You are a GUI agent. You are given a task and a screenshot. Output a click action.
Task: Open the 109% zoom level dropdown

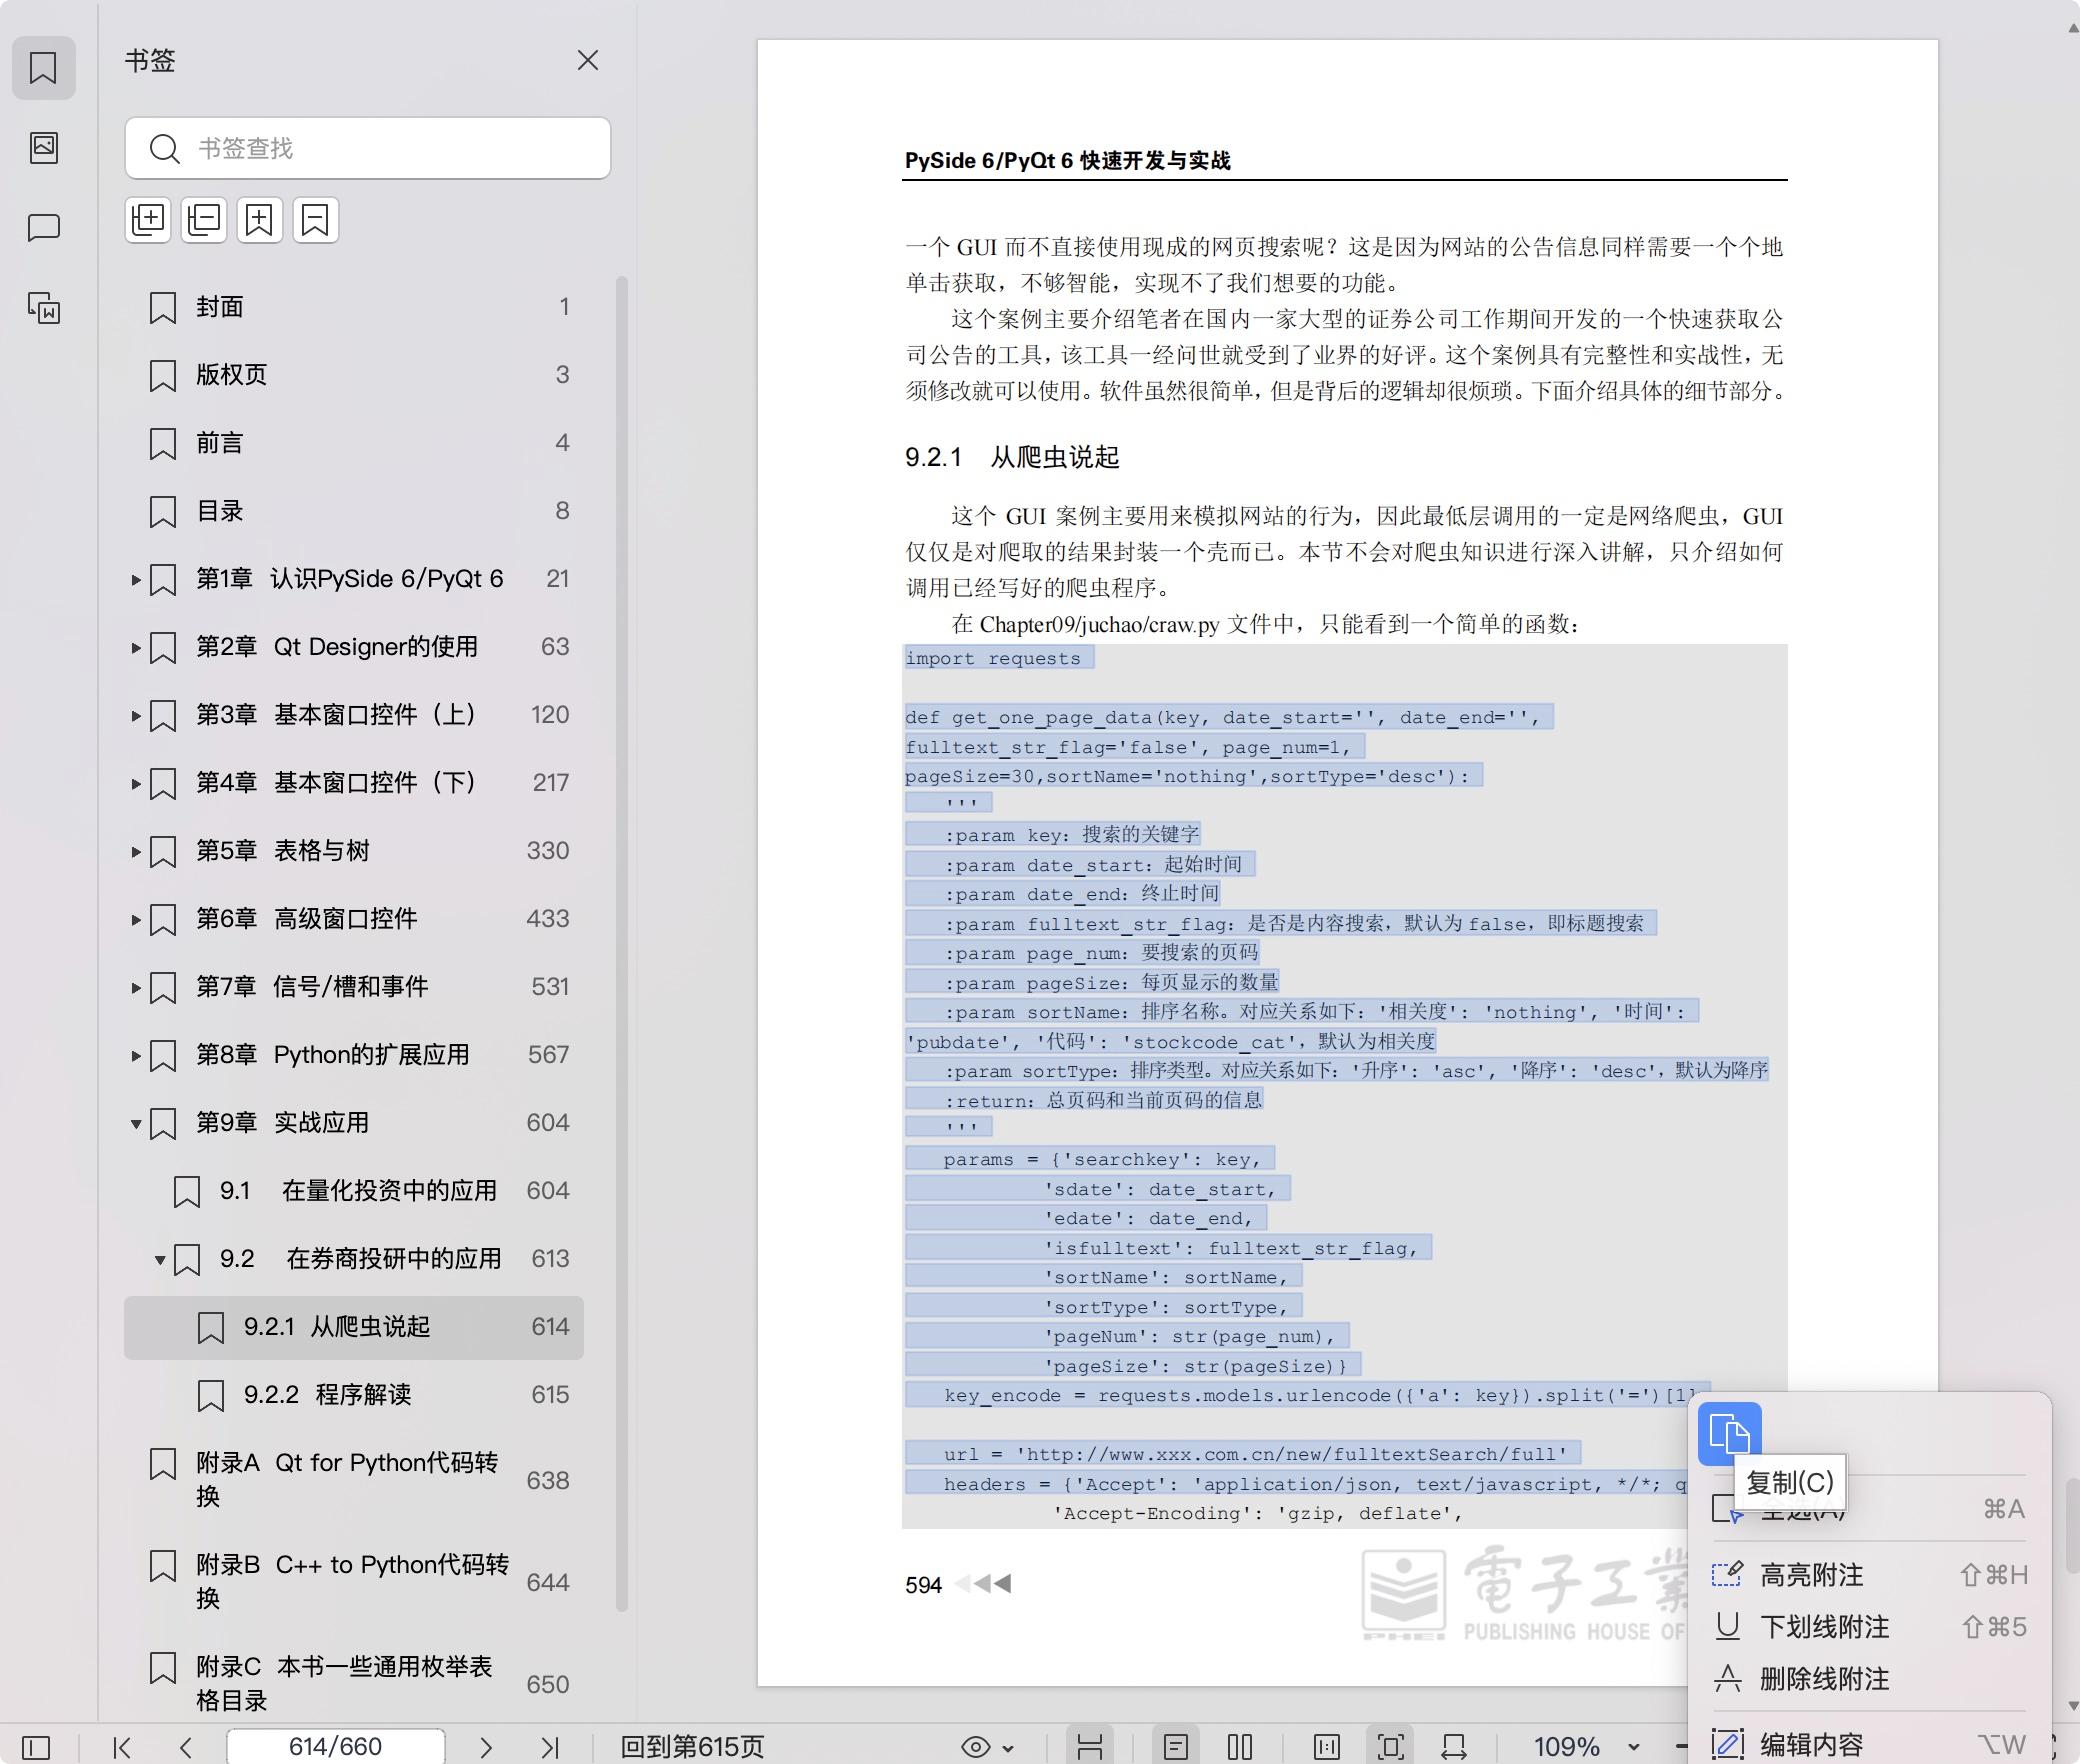(x=1632, y=1747)
